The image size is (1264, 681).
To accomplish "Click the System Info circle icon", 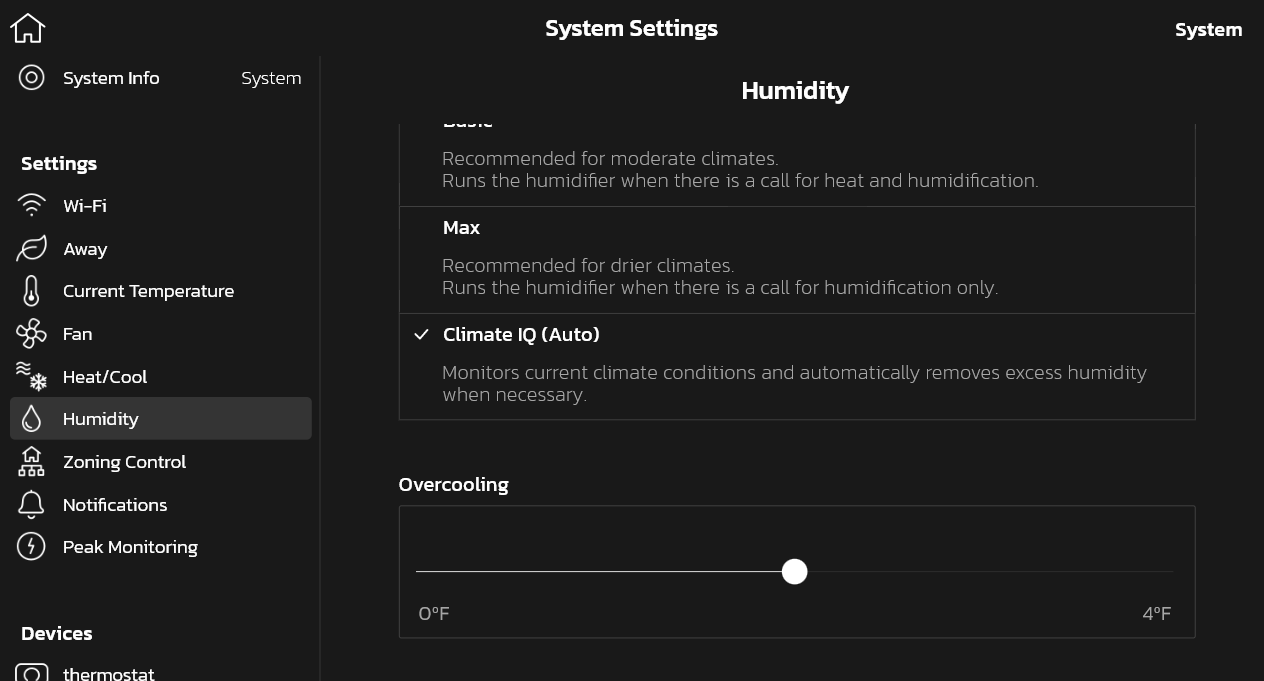I will click(32, 78).
